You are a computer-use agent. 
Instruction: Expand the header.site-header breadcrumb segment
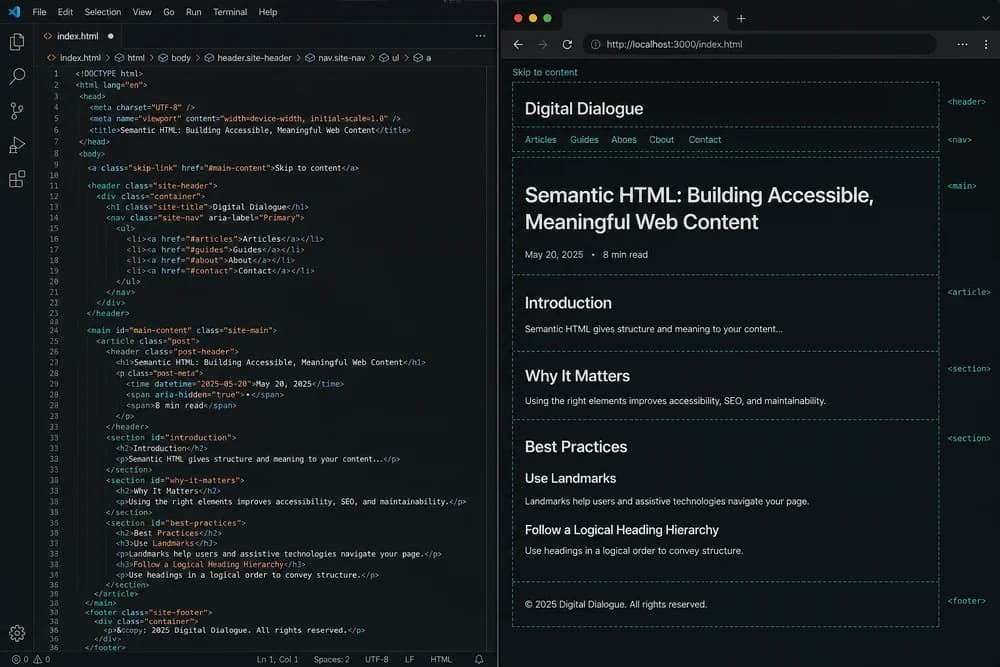pos(254,57)
